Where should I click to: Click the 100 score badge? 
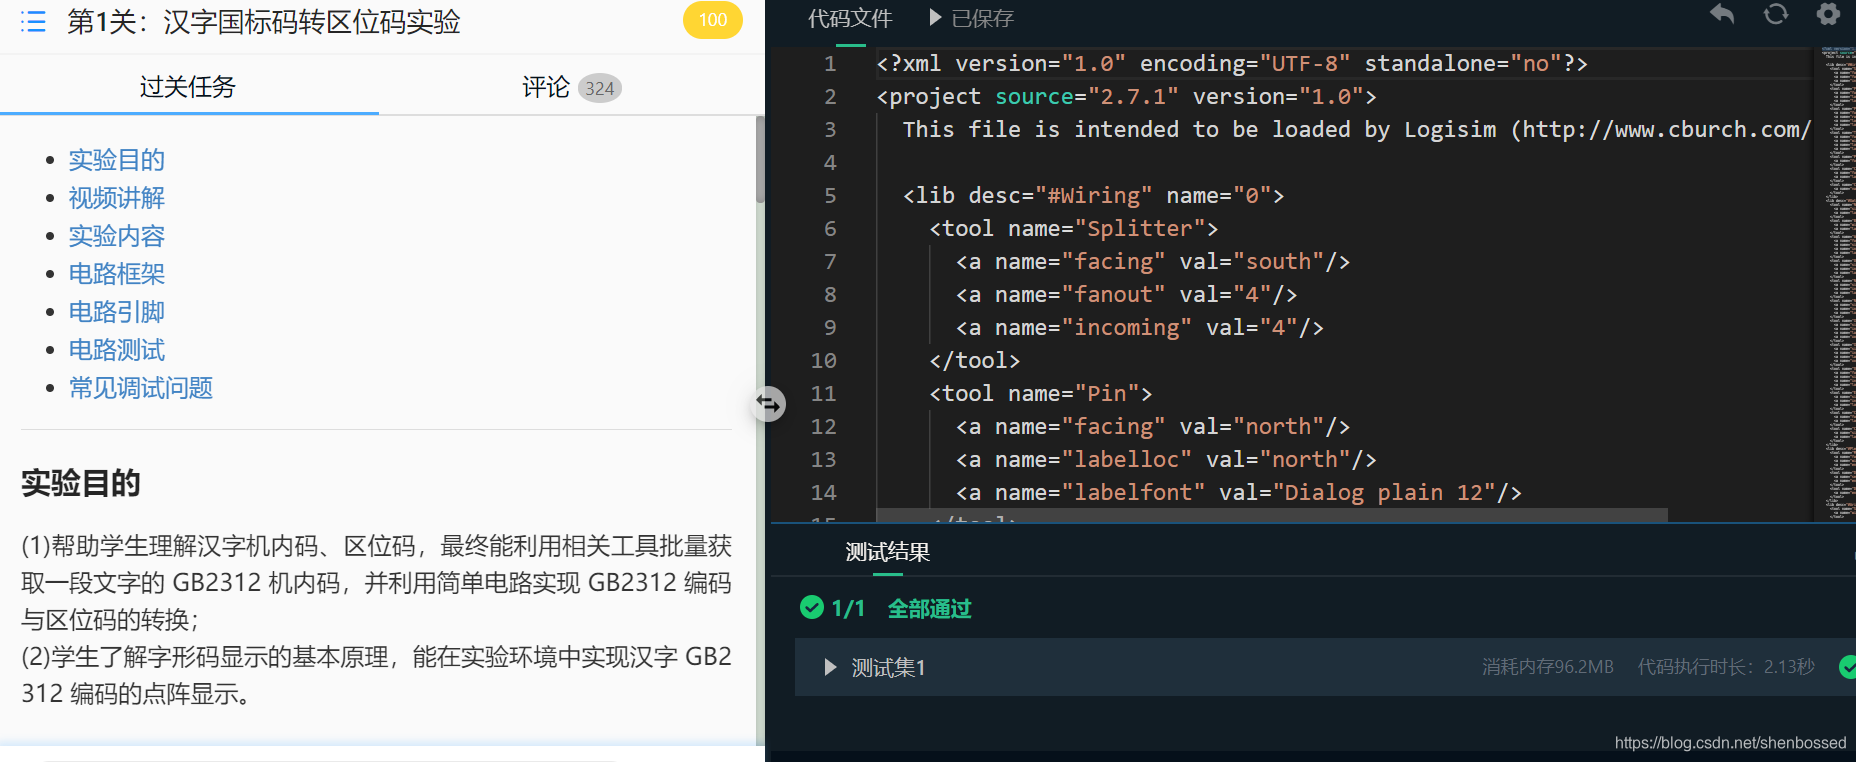(713, 20)
